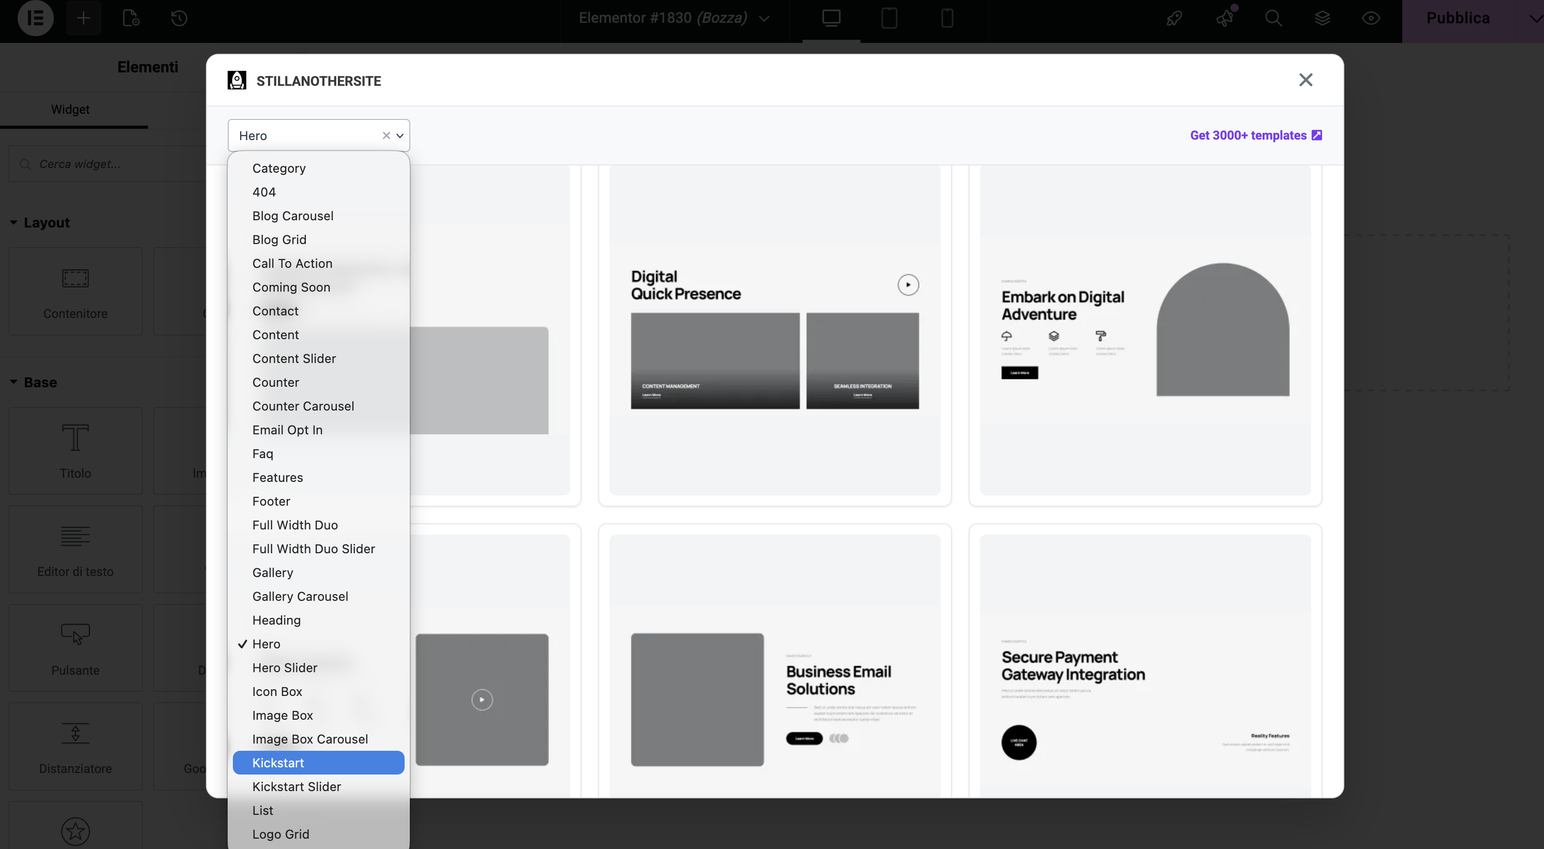This screenshot has height=849, width=1544.
Task: Open the Elementor main menu logo
Action: point(35,18)
